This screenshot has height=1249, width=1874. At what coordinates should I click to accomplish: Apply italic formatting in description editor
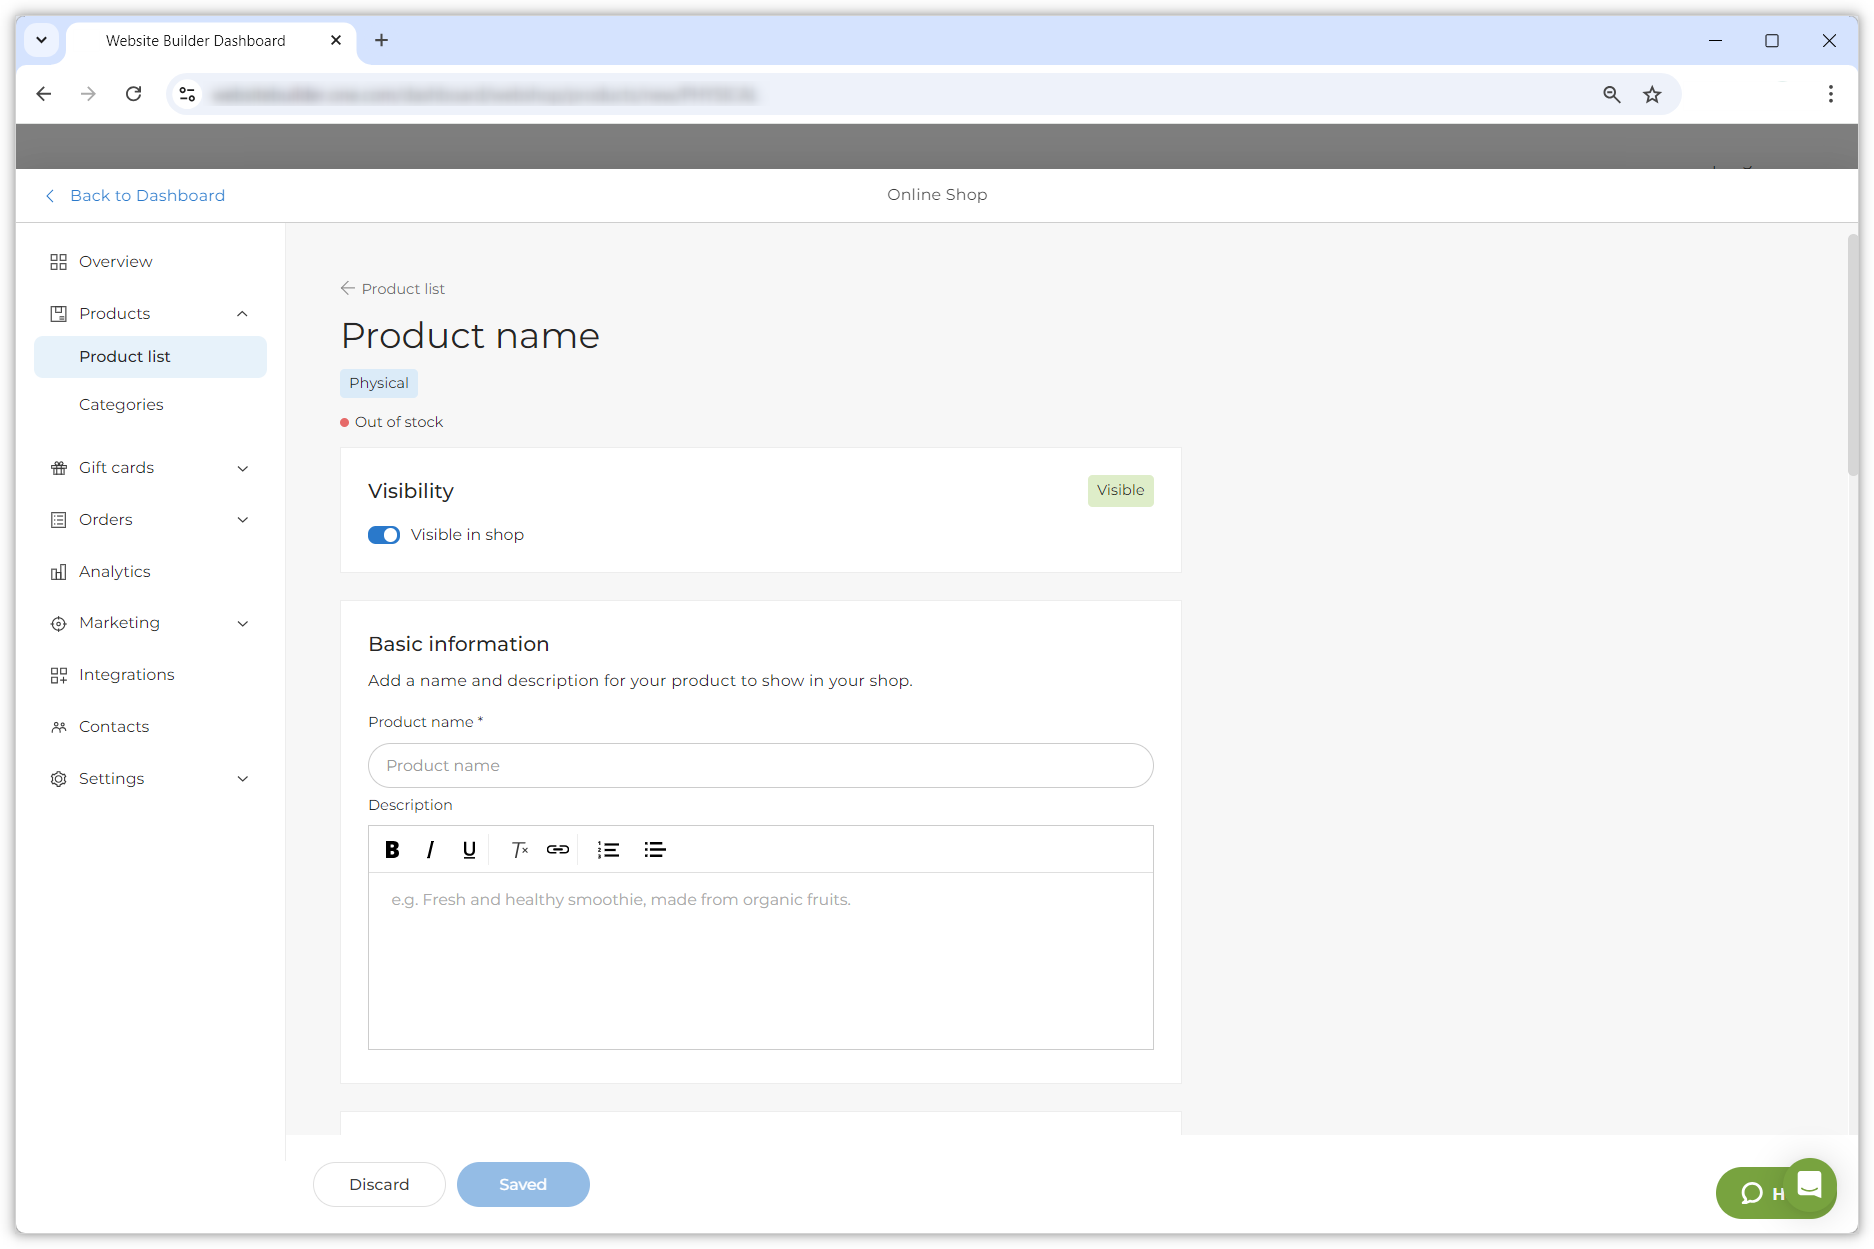430,850
